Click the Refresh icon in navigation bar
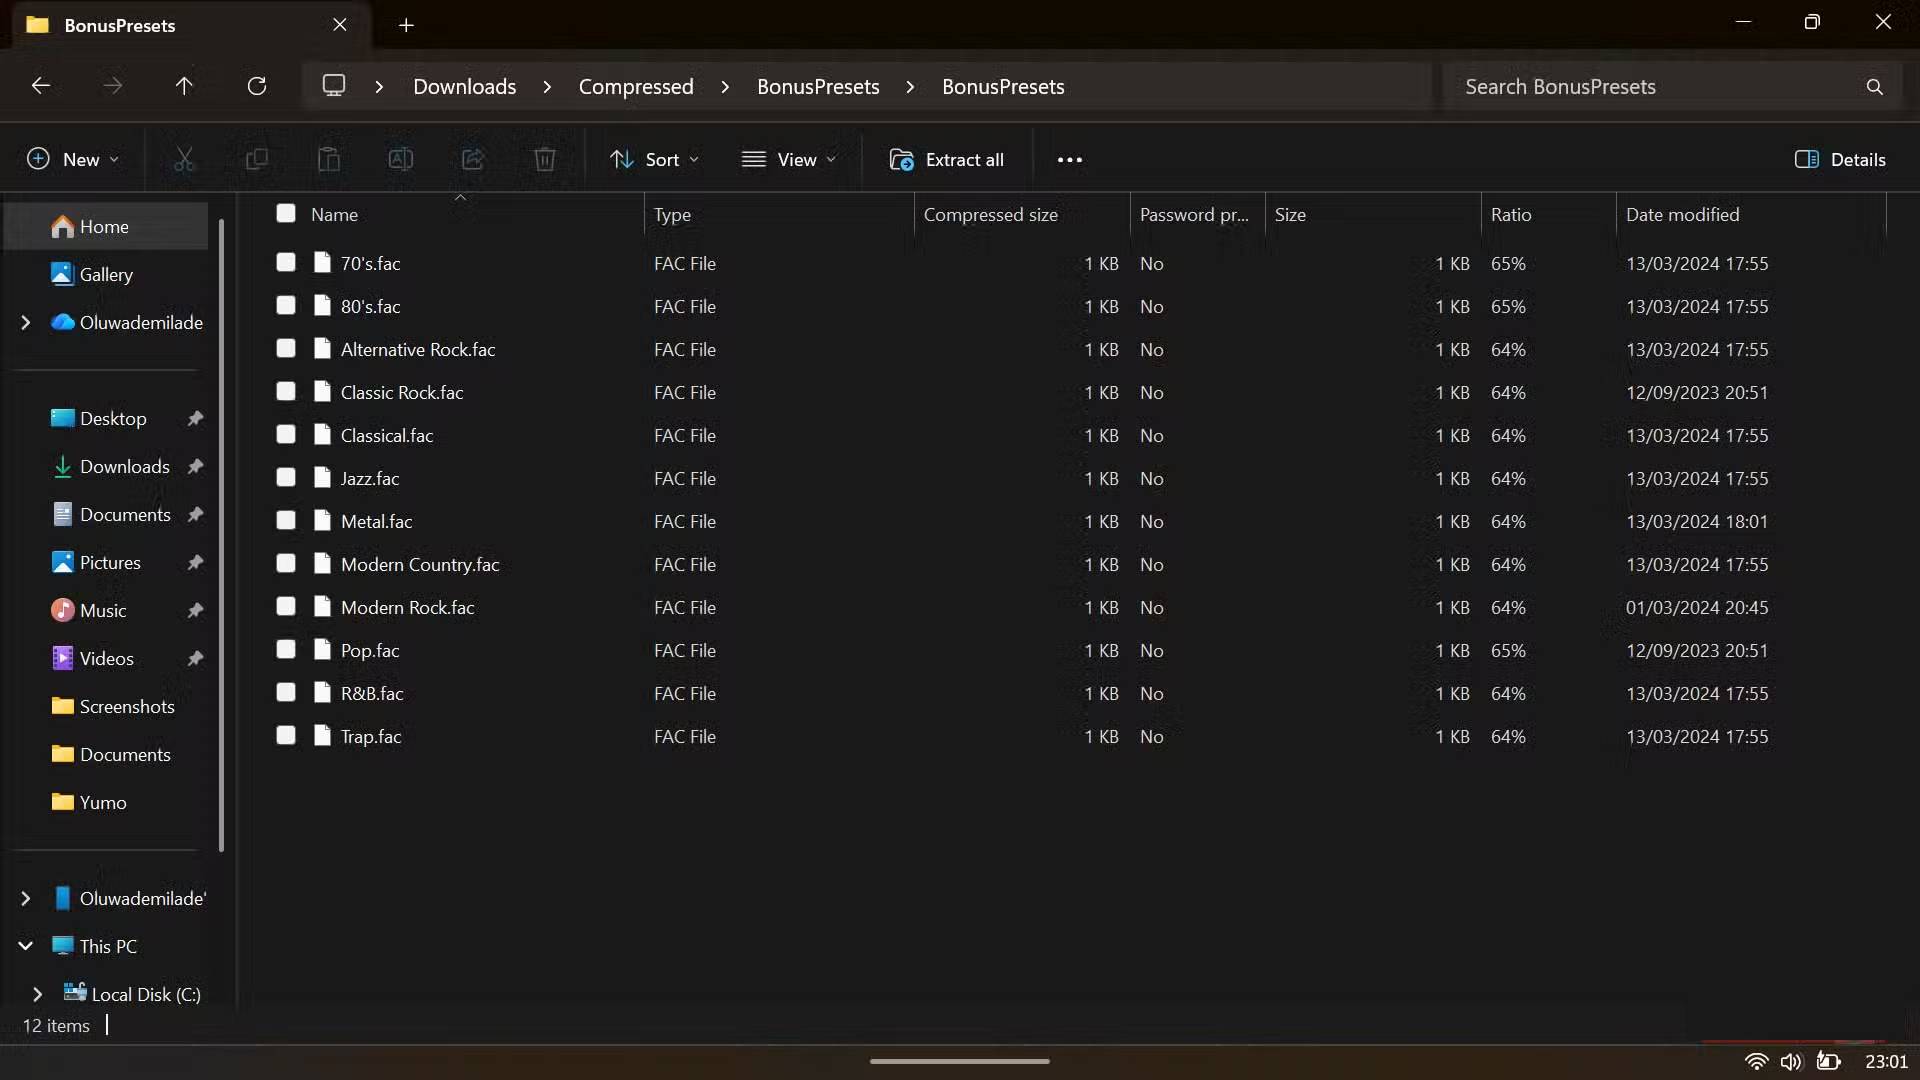 tap(257, 86)
